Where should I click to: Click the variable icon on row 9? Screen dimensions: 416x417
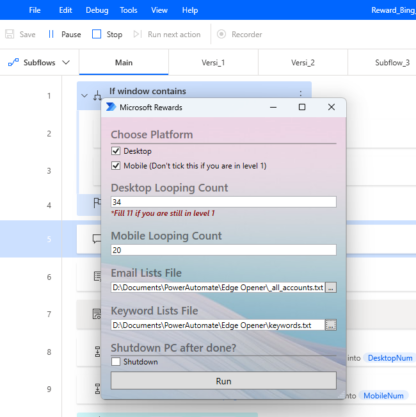point(98,389)
